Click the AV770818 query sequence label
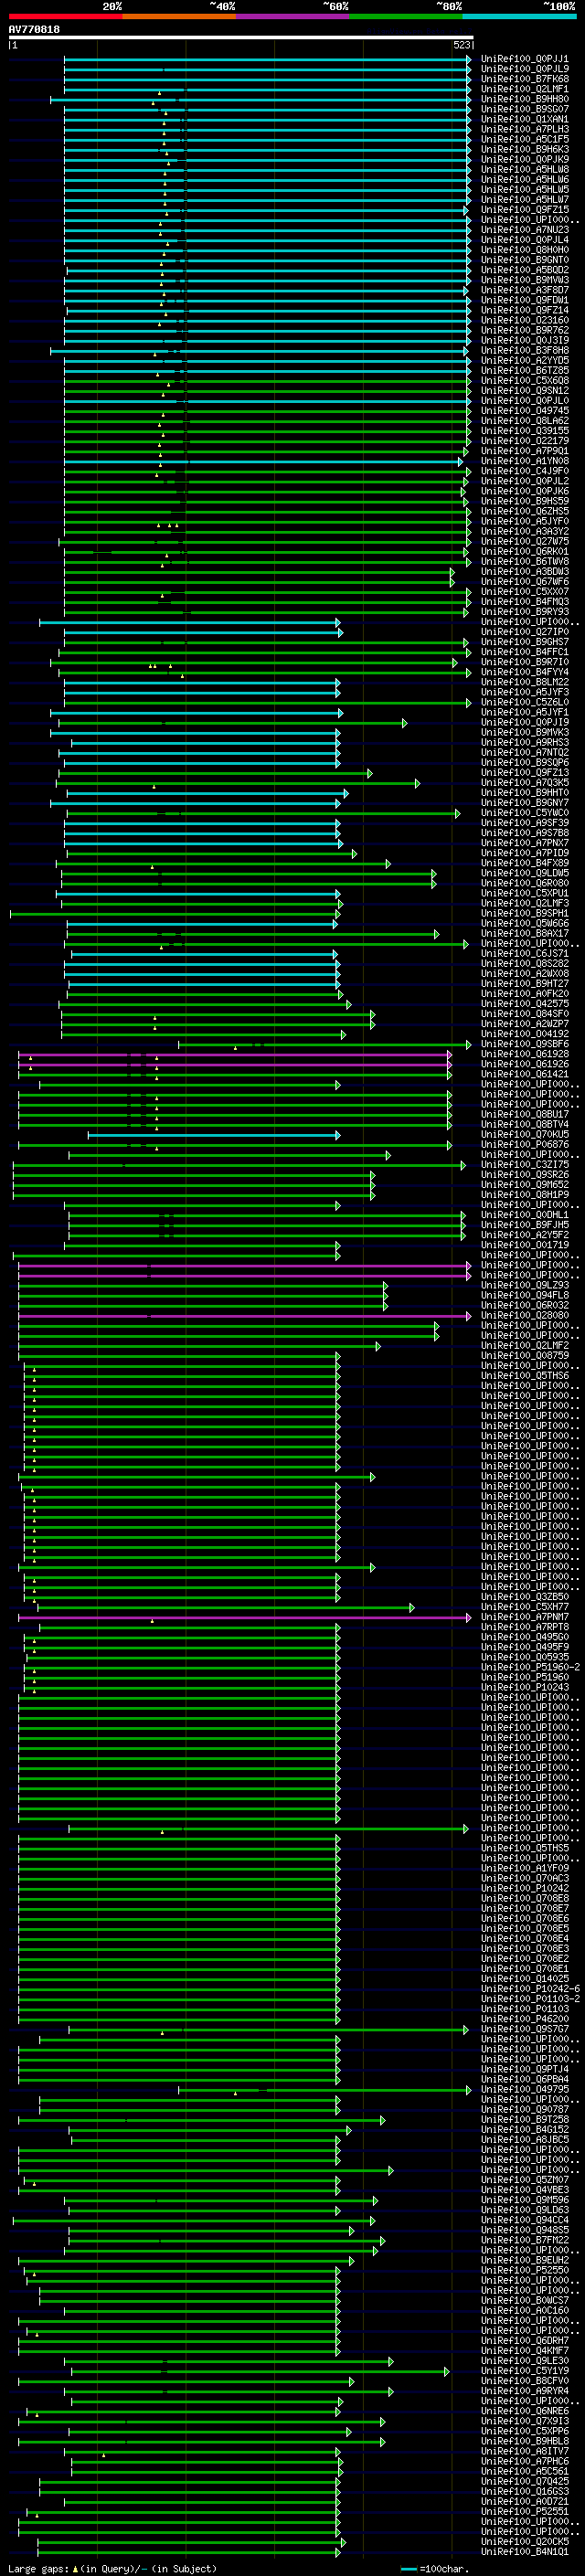 34,30
